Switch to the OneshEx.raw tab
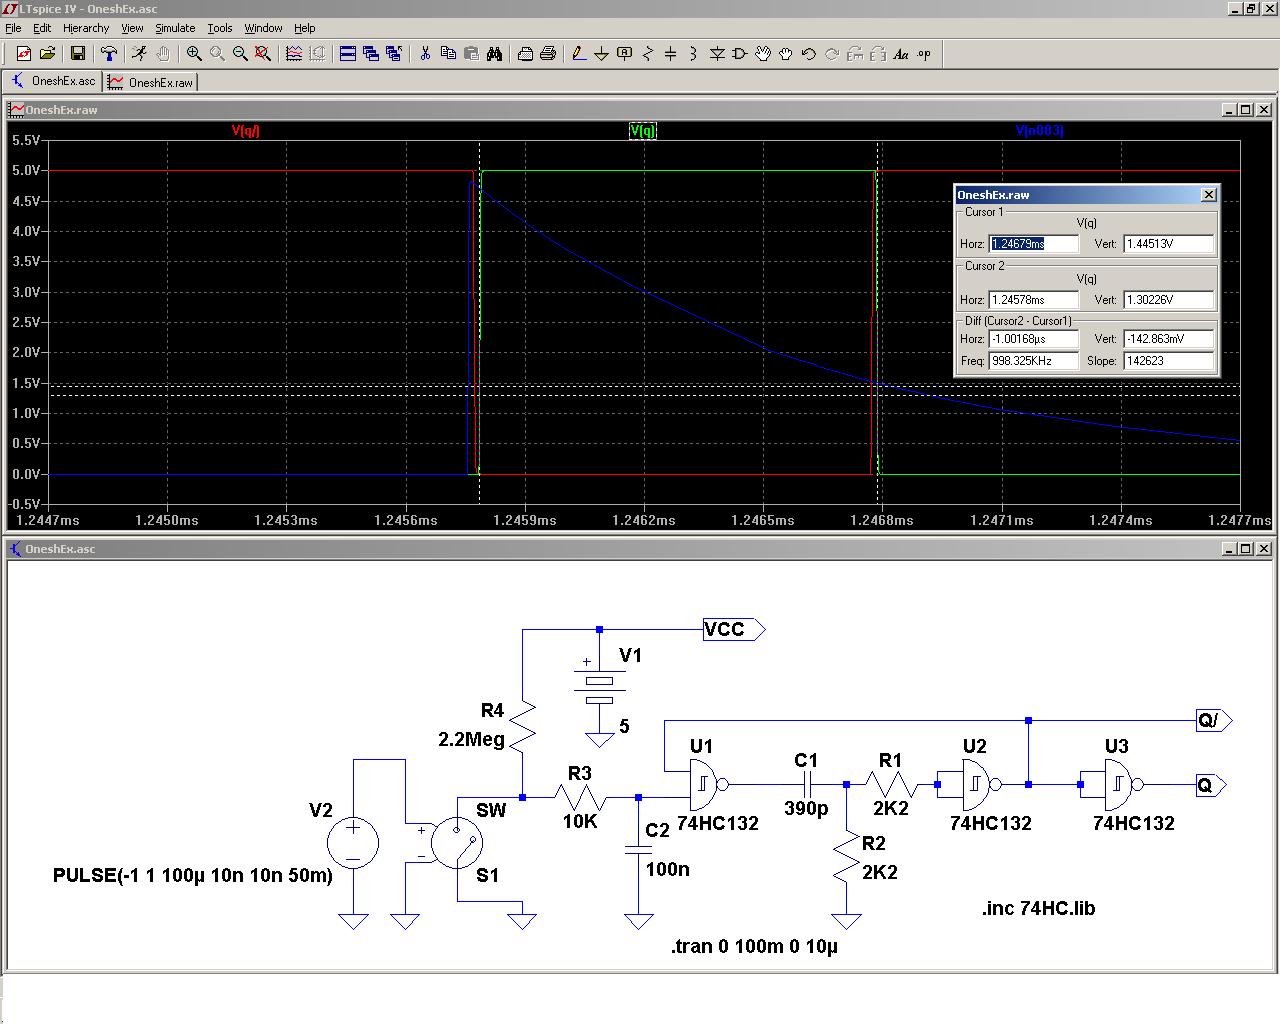1280x1024 pixels. point(152,82)
